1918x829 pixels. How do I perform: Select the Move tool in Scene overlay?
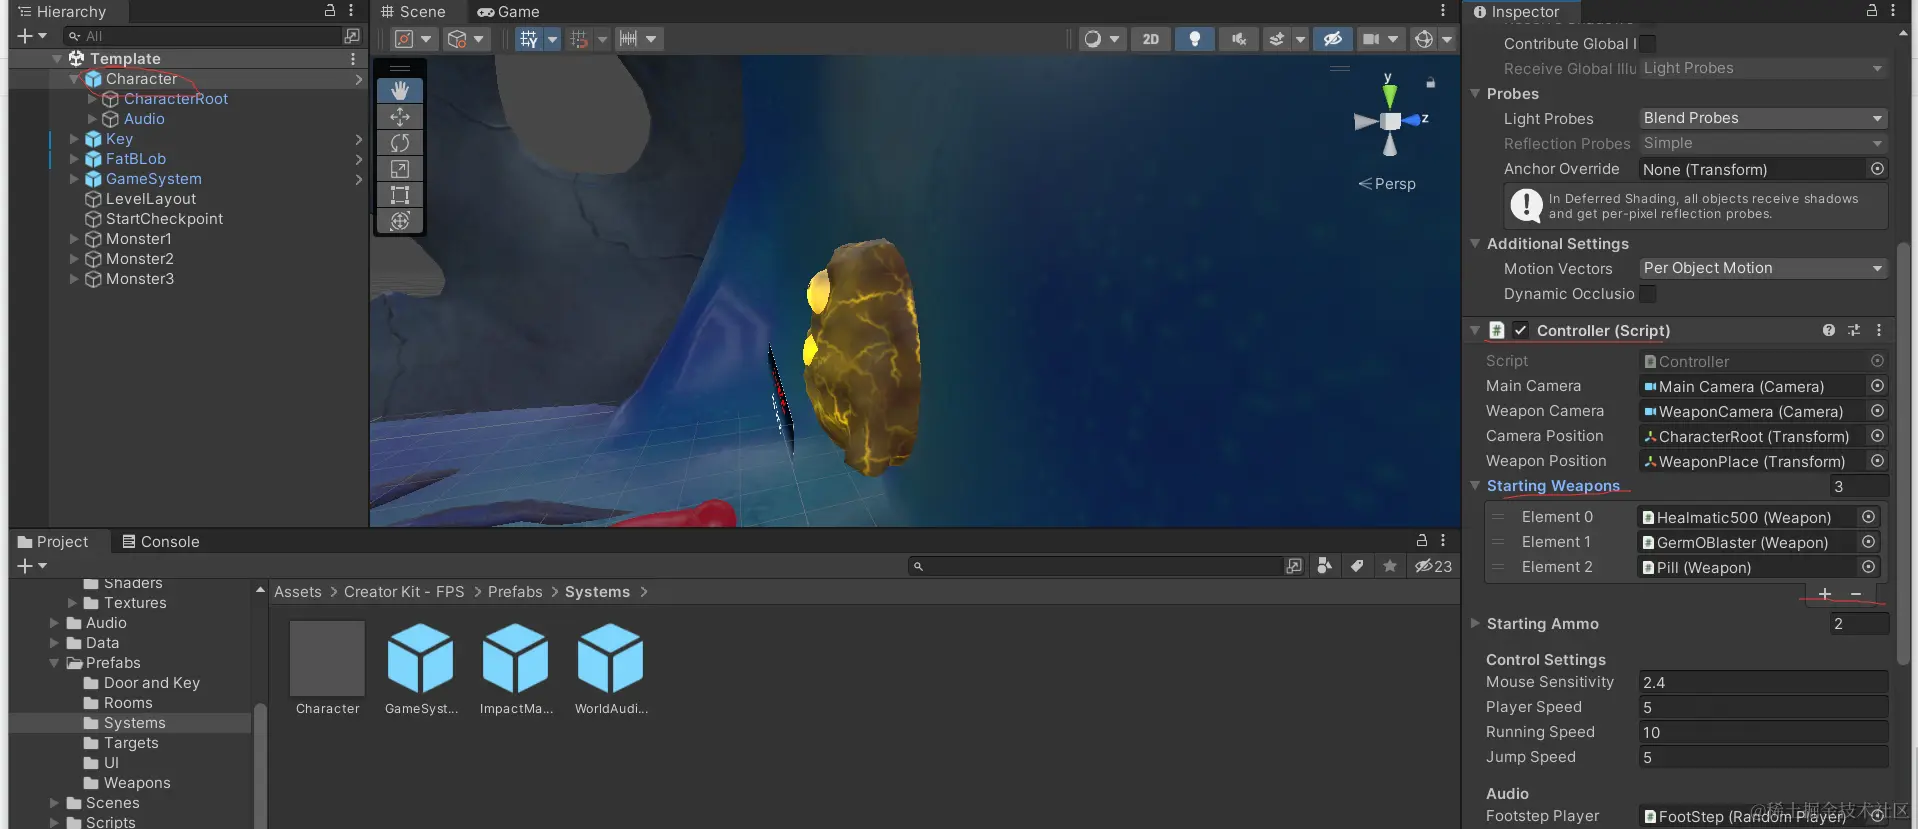[400, 117]
